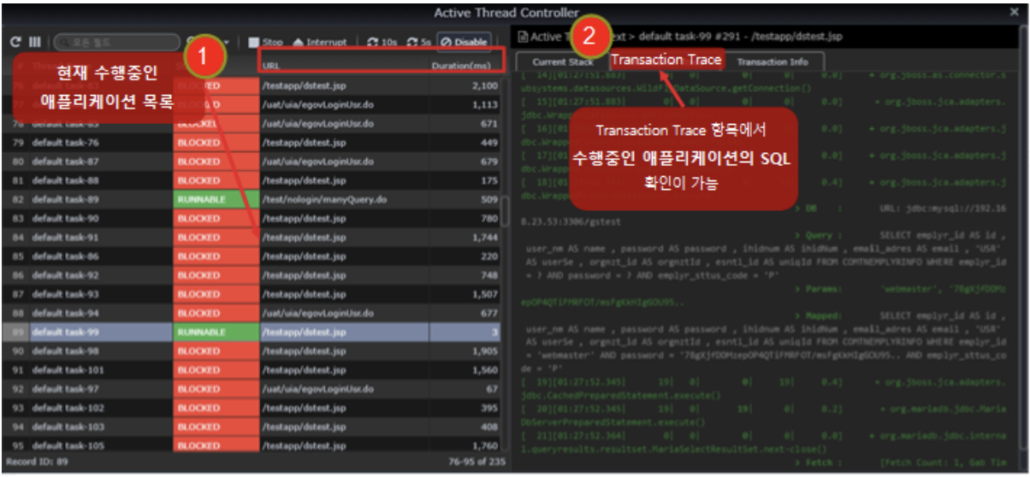Click the refresh icon in the toolbar
Image resolution: width=1030 pixels, height=477 pixels.
click(15, 42)
